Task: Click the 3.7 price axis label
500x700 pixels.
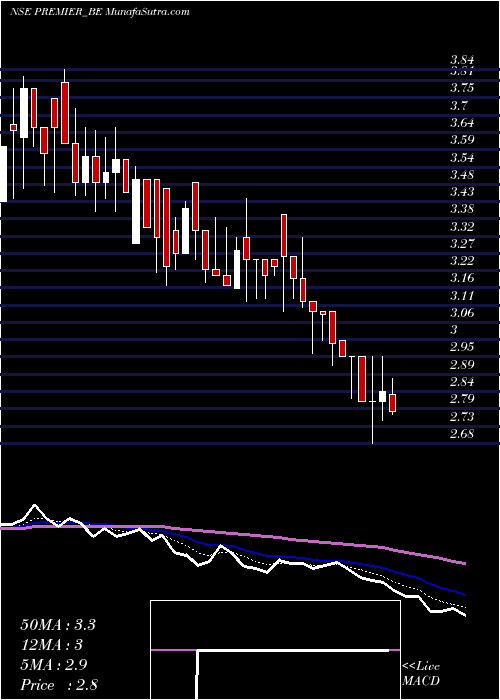Action: click(458, 105)
